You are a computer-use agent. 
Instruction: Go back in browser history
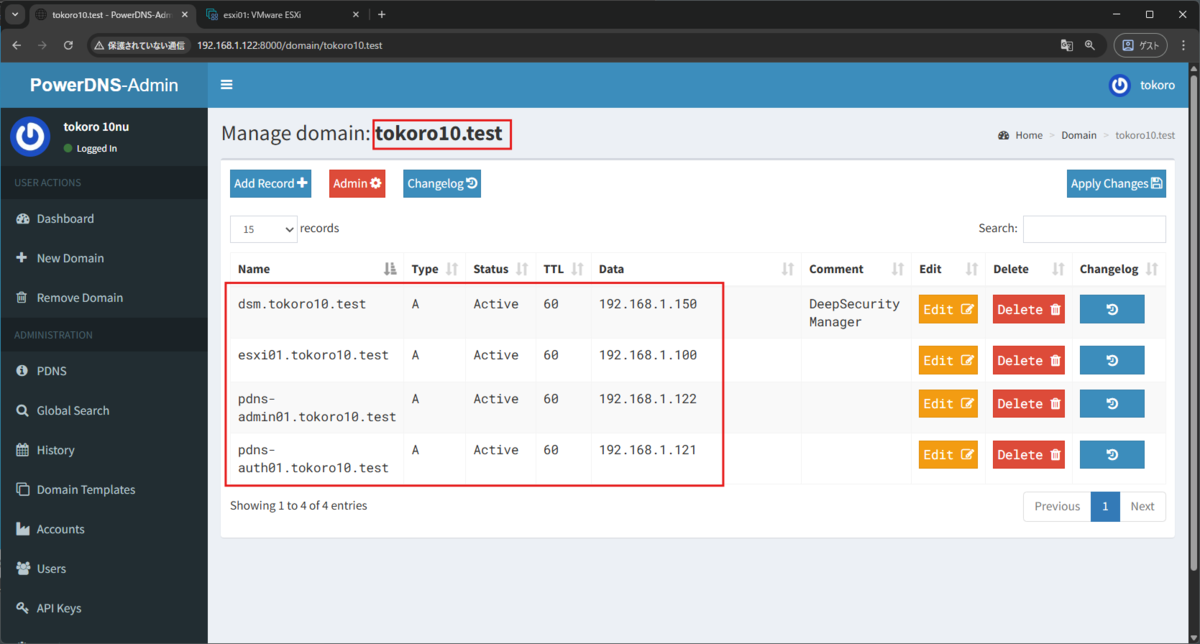[16, 45]
